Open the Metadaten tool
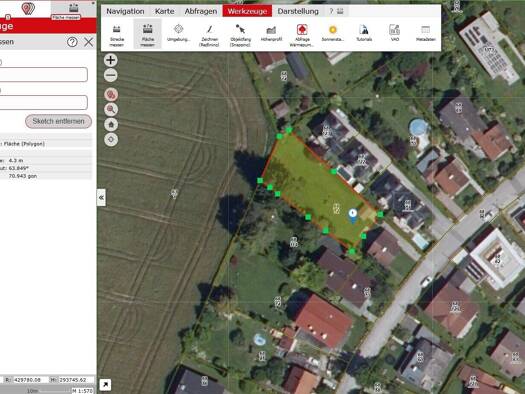Image resolution: width=525 pixels, height=394 pixels. 426,33
